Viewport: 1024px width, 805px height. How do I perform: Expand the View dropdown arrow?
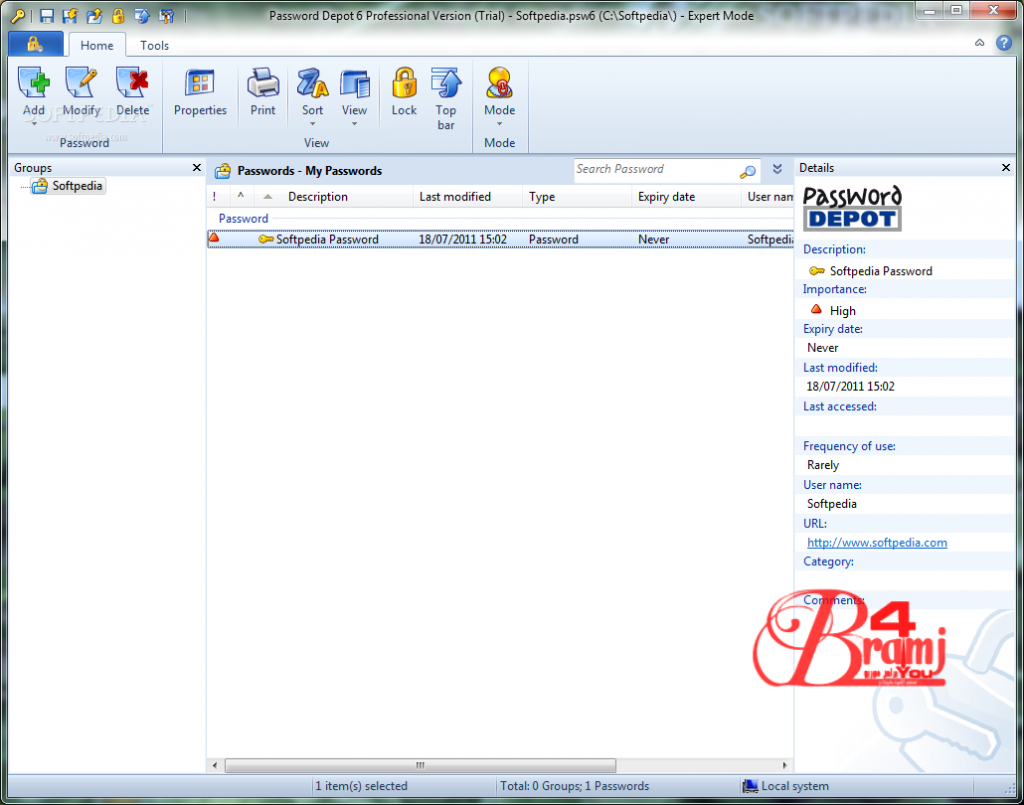coord(355,123)
